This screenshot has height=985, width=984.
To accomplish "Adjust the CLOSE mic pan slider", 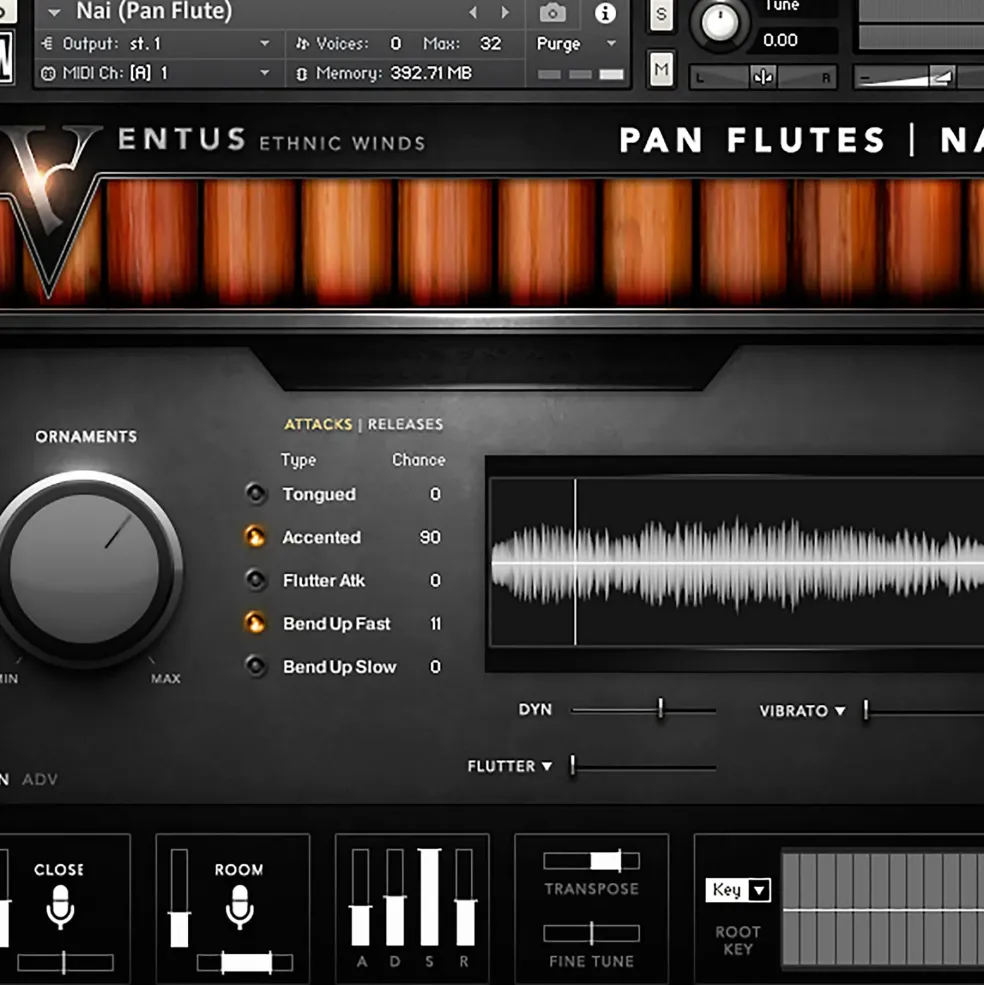I will [x=65, y=962].
